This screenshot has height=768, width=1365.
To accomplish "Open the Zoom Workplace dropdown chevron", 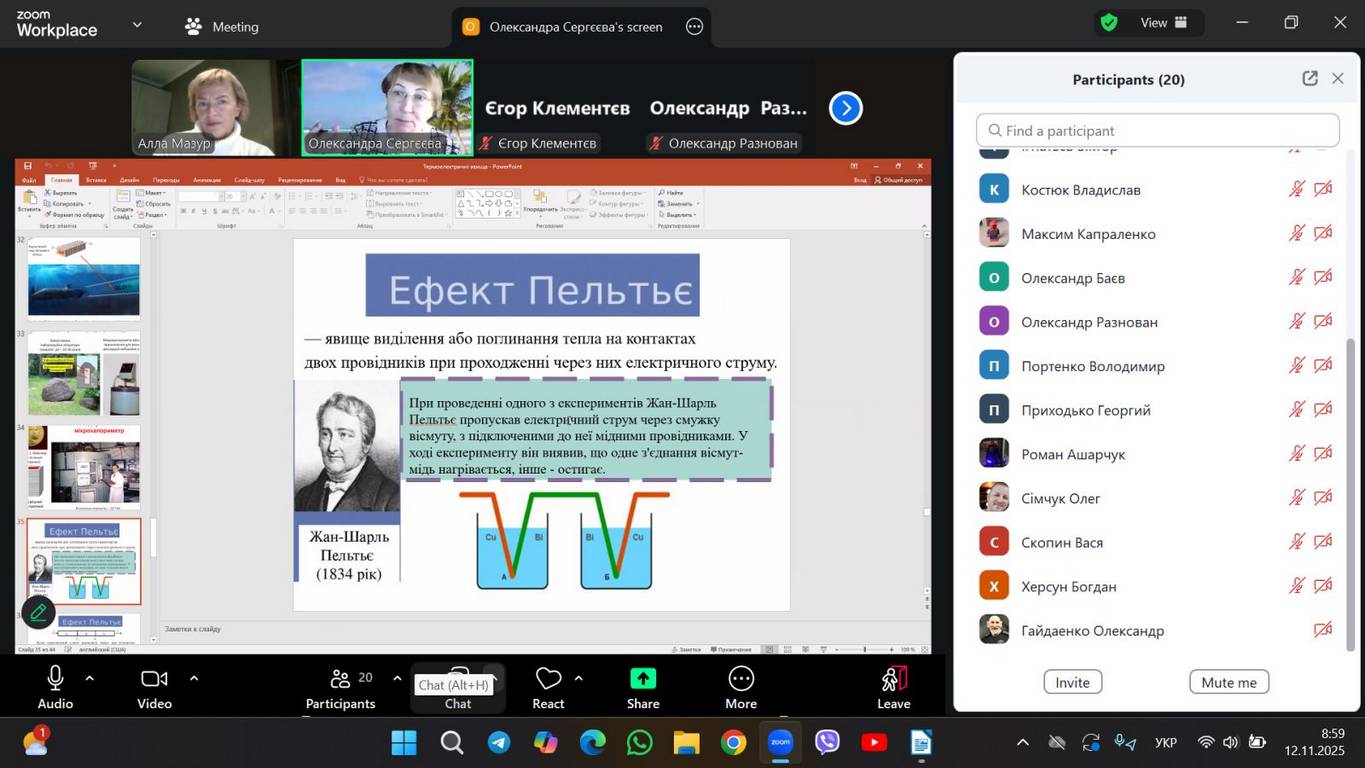I will [x=137, y=25].
